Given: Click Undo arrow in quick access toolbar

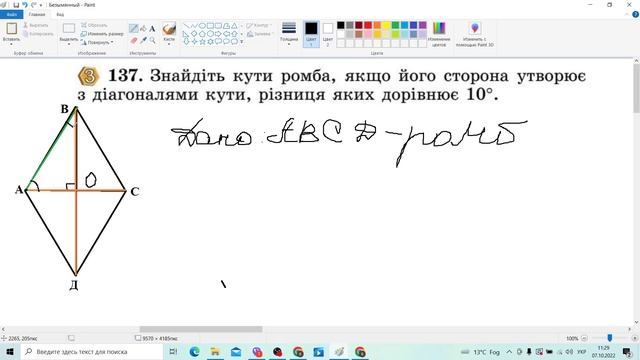Looking at the screenshot, I should (25, 5).
